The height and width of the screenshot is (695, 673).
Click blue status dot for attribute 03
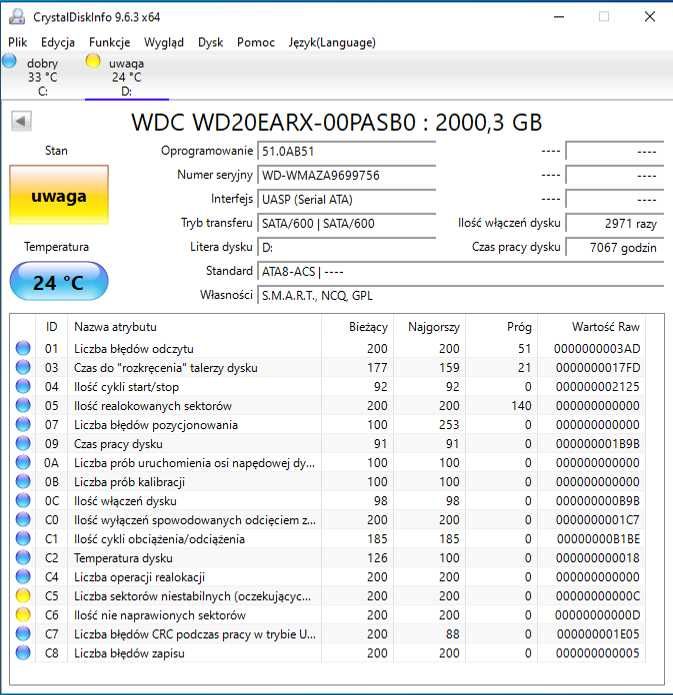[x=23, y=367]
